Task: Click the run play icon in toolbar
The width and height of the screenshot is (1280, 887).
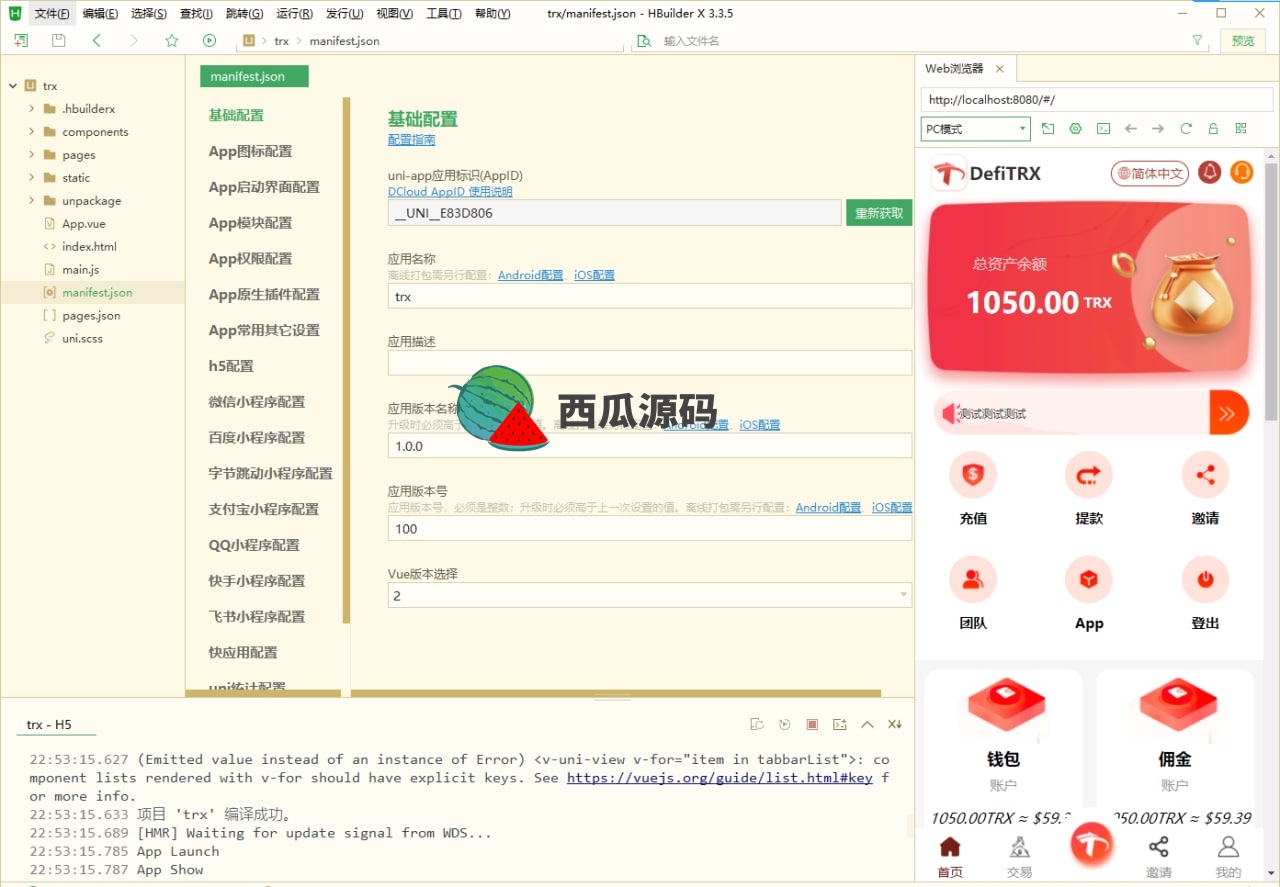Action: pyautogui.click(x=209, y=41)
